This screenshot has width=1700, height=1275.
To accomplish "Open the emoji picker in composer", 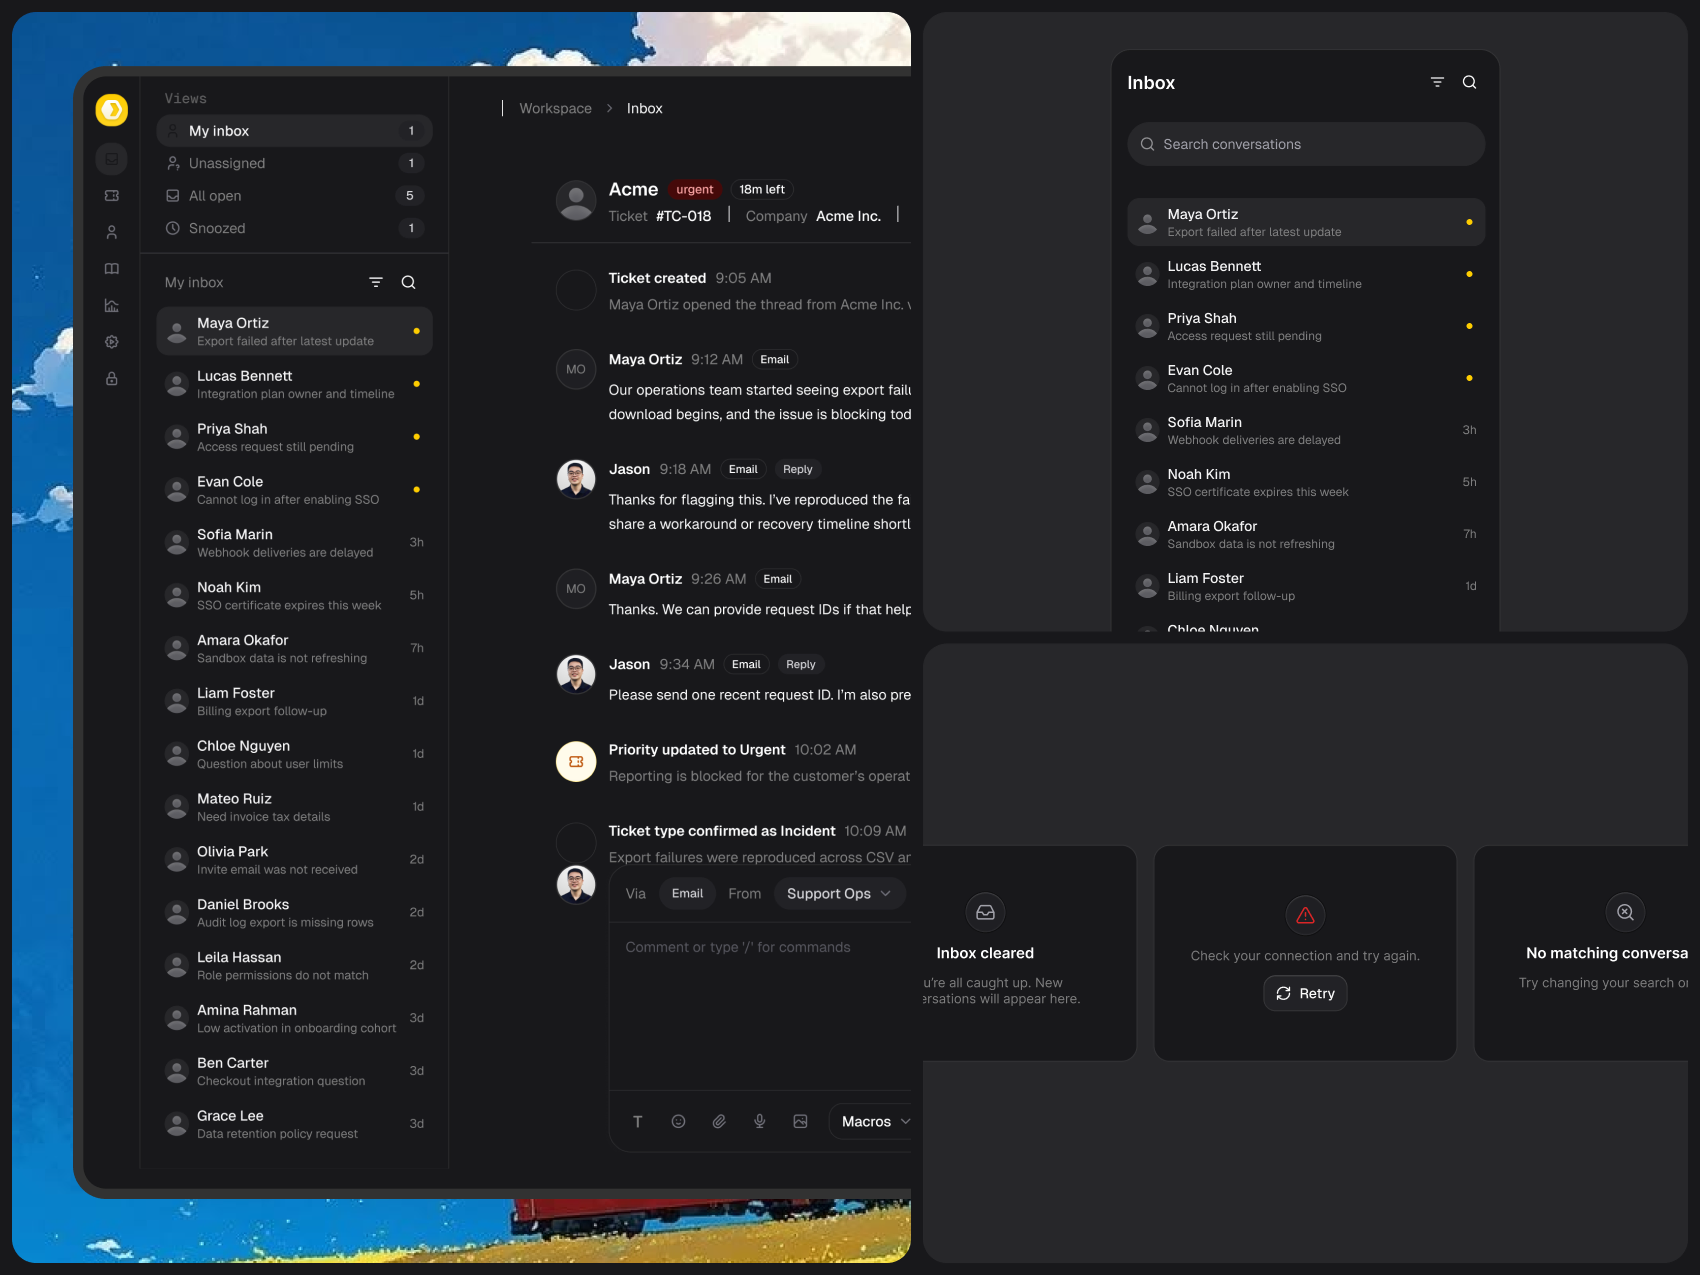I will (678, 1122).
